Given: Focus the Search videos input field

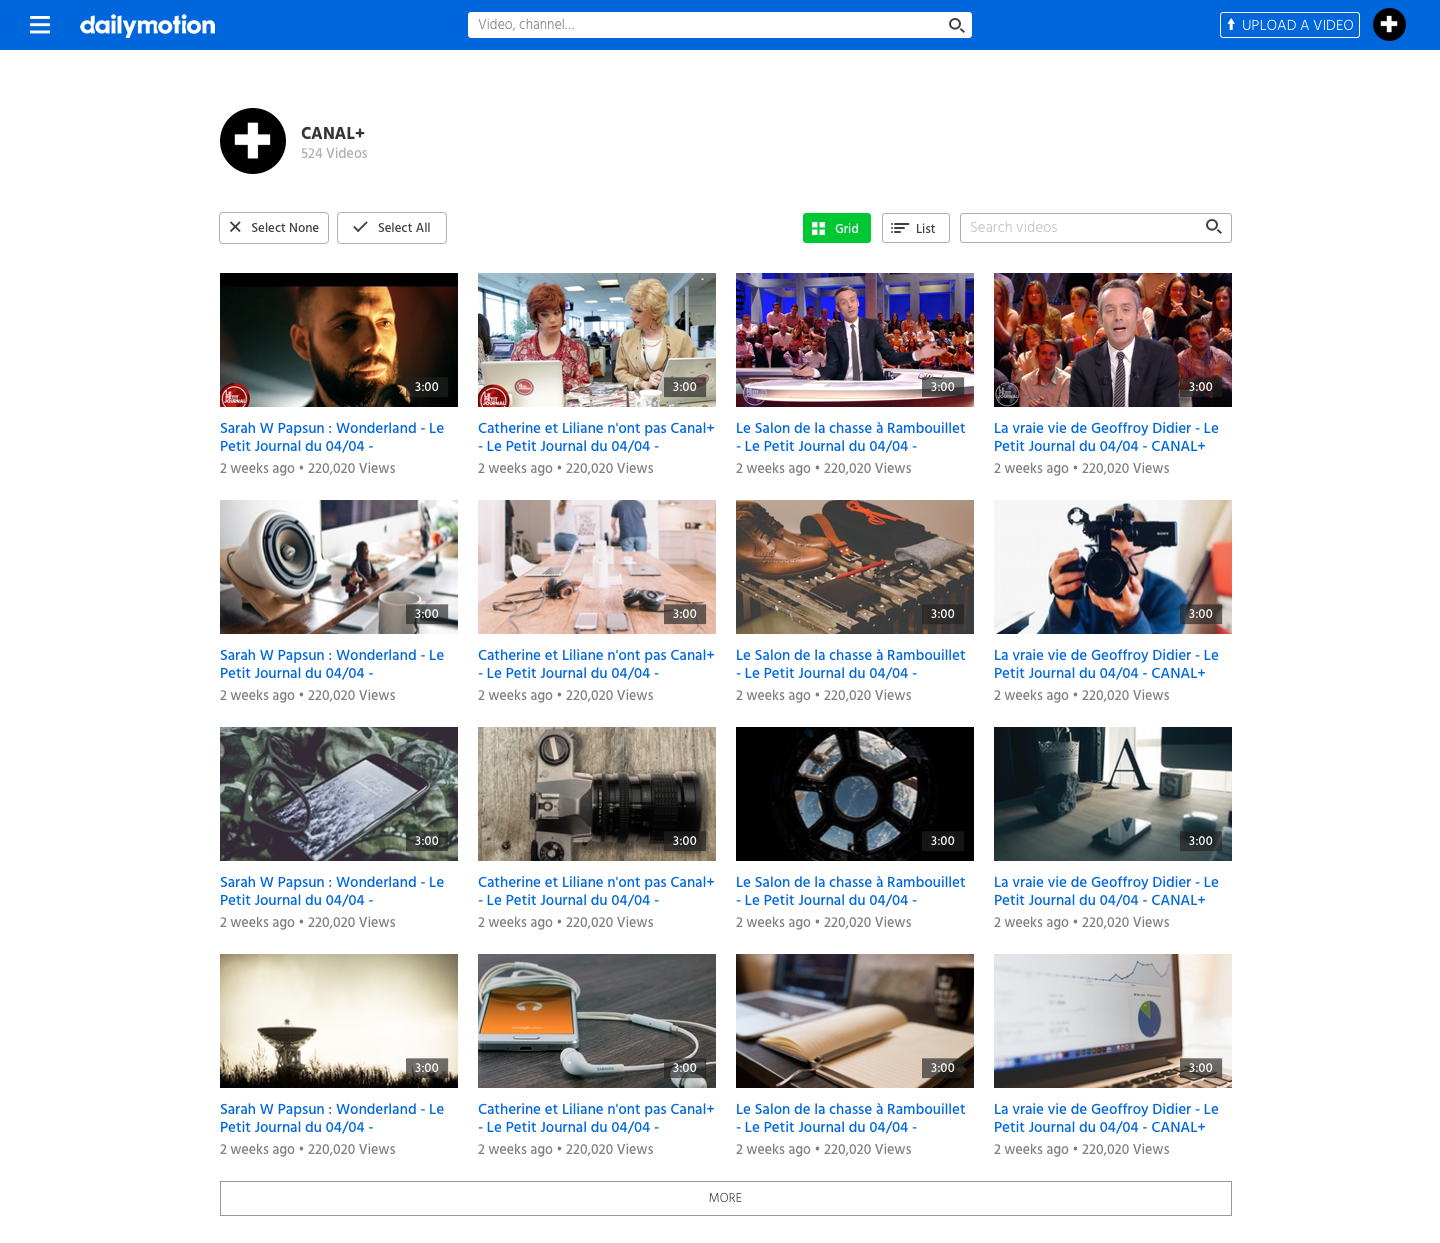Looking at the screenshot, I should click(x=1080, y=227).
